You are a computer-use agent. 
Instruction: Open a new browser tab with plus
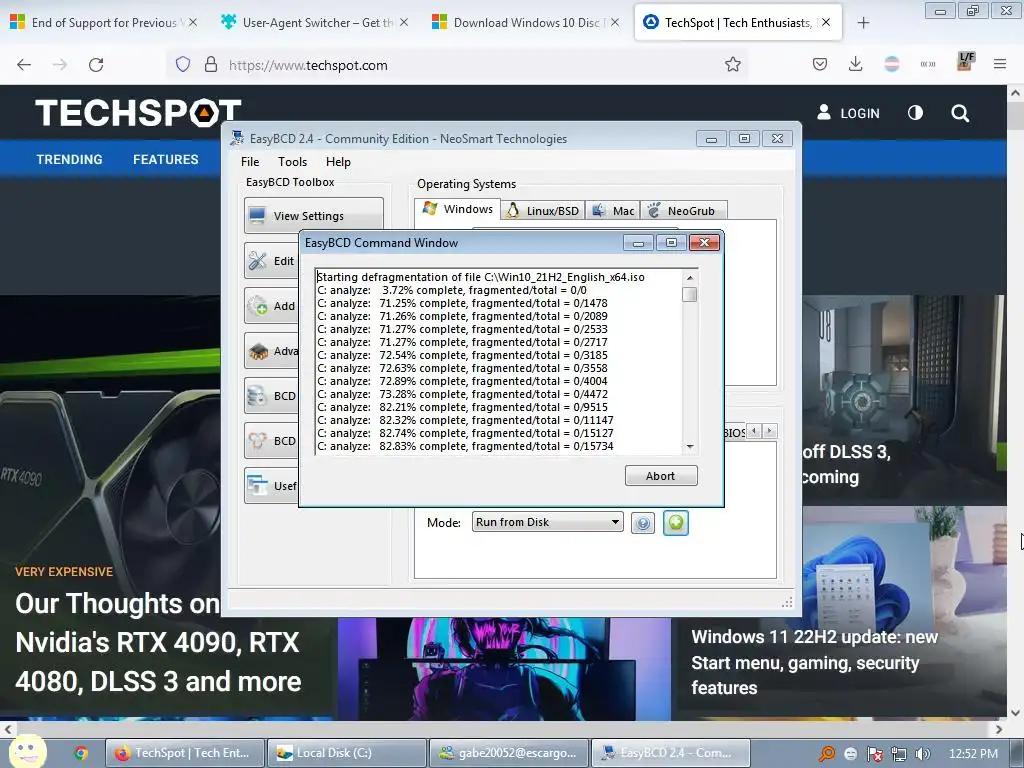(x=863, y=23)
